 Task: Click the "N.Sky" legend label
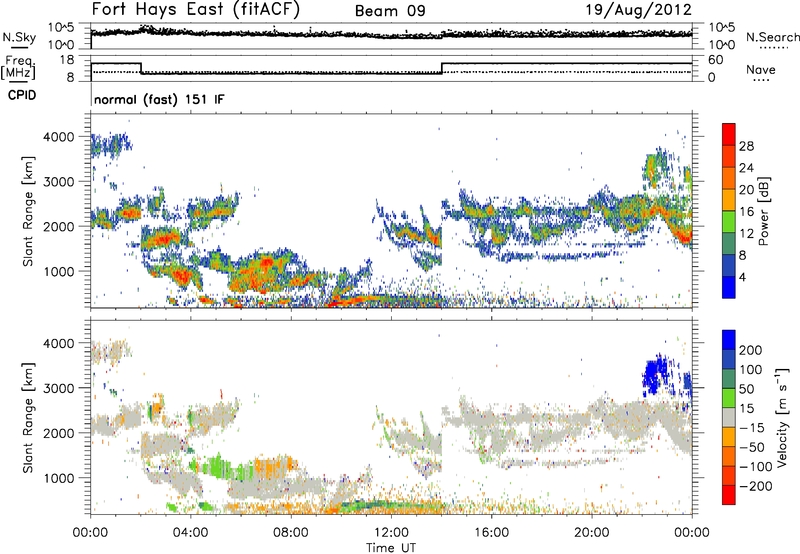(x=19, y=37)
